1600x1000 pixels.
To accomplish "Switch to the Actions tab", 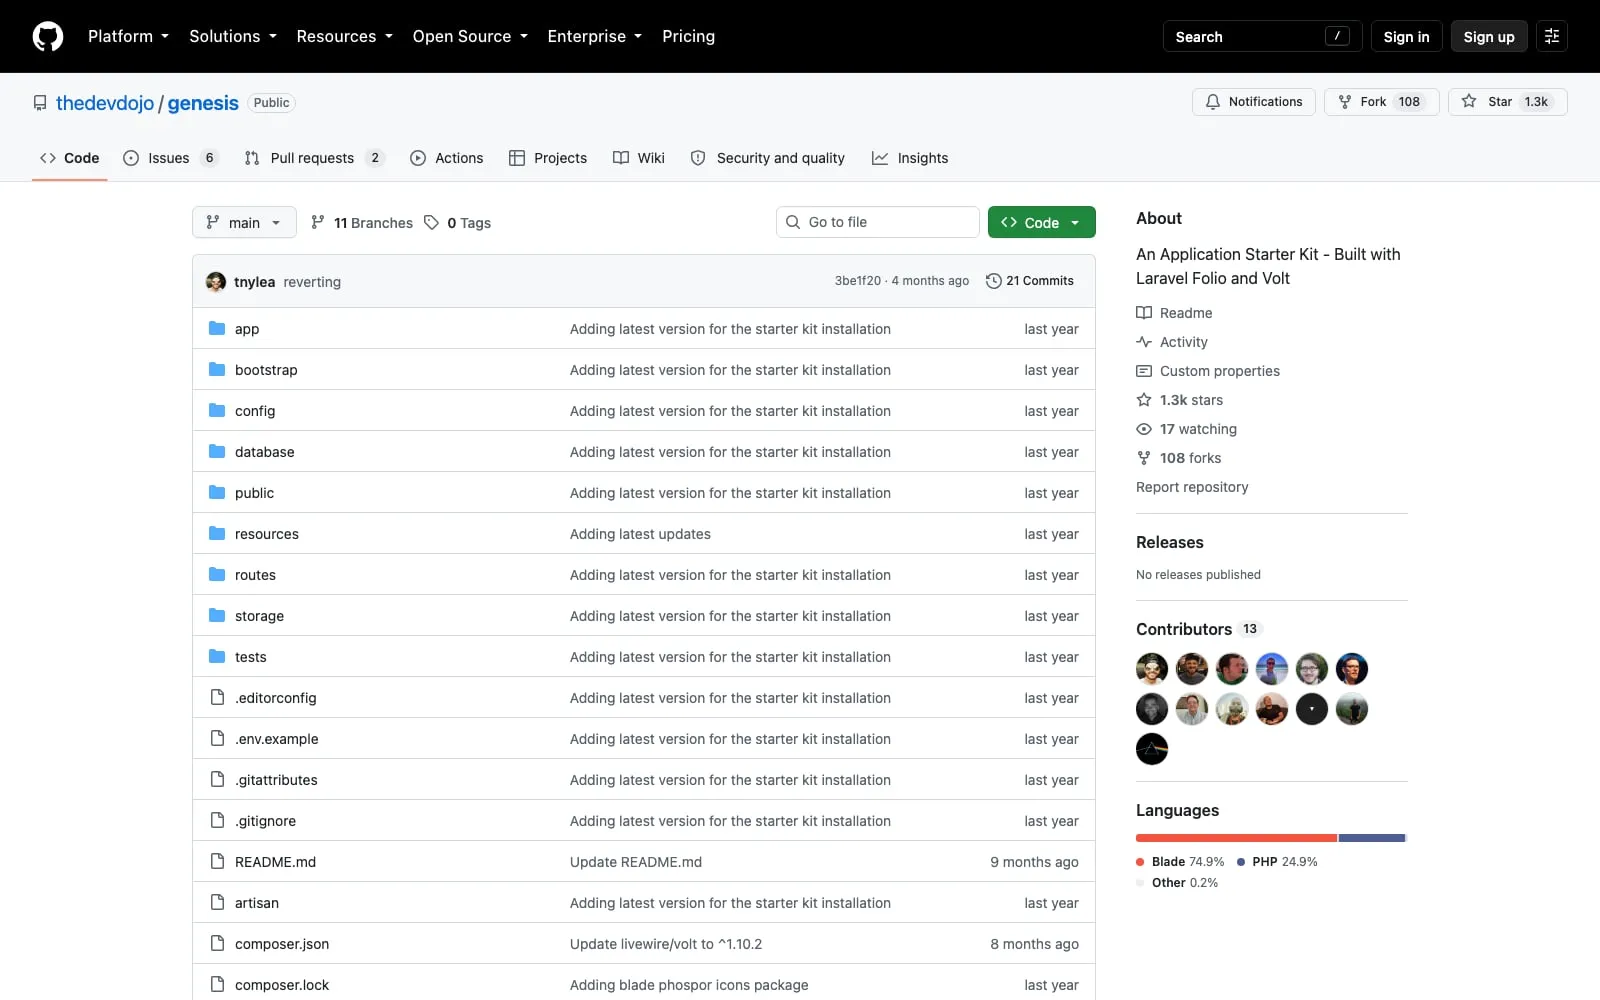I will point(446,158).
